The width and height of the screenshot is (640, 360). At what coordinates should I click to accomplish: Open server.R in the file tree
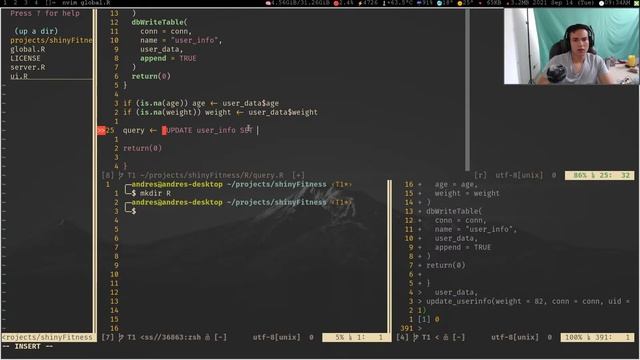28,67
